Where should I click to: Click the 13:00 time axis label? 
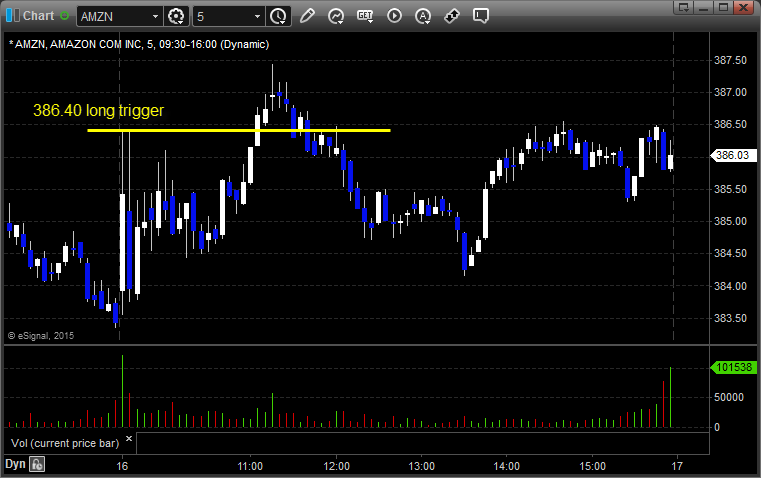tap(421, 466)
